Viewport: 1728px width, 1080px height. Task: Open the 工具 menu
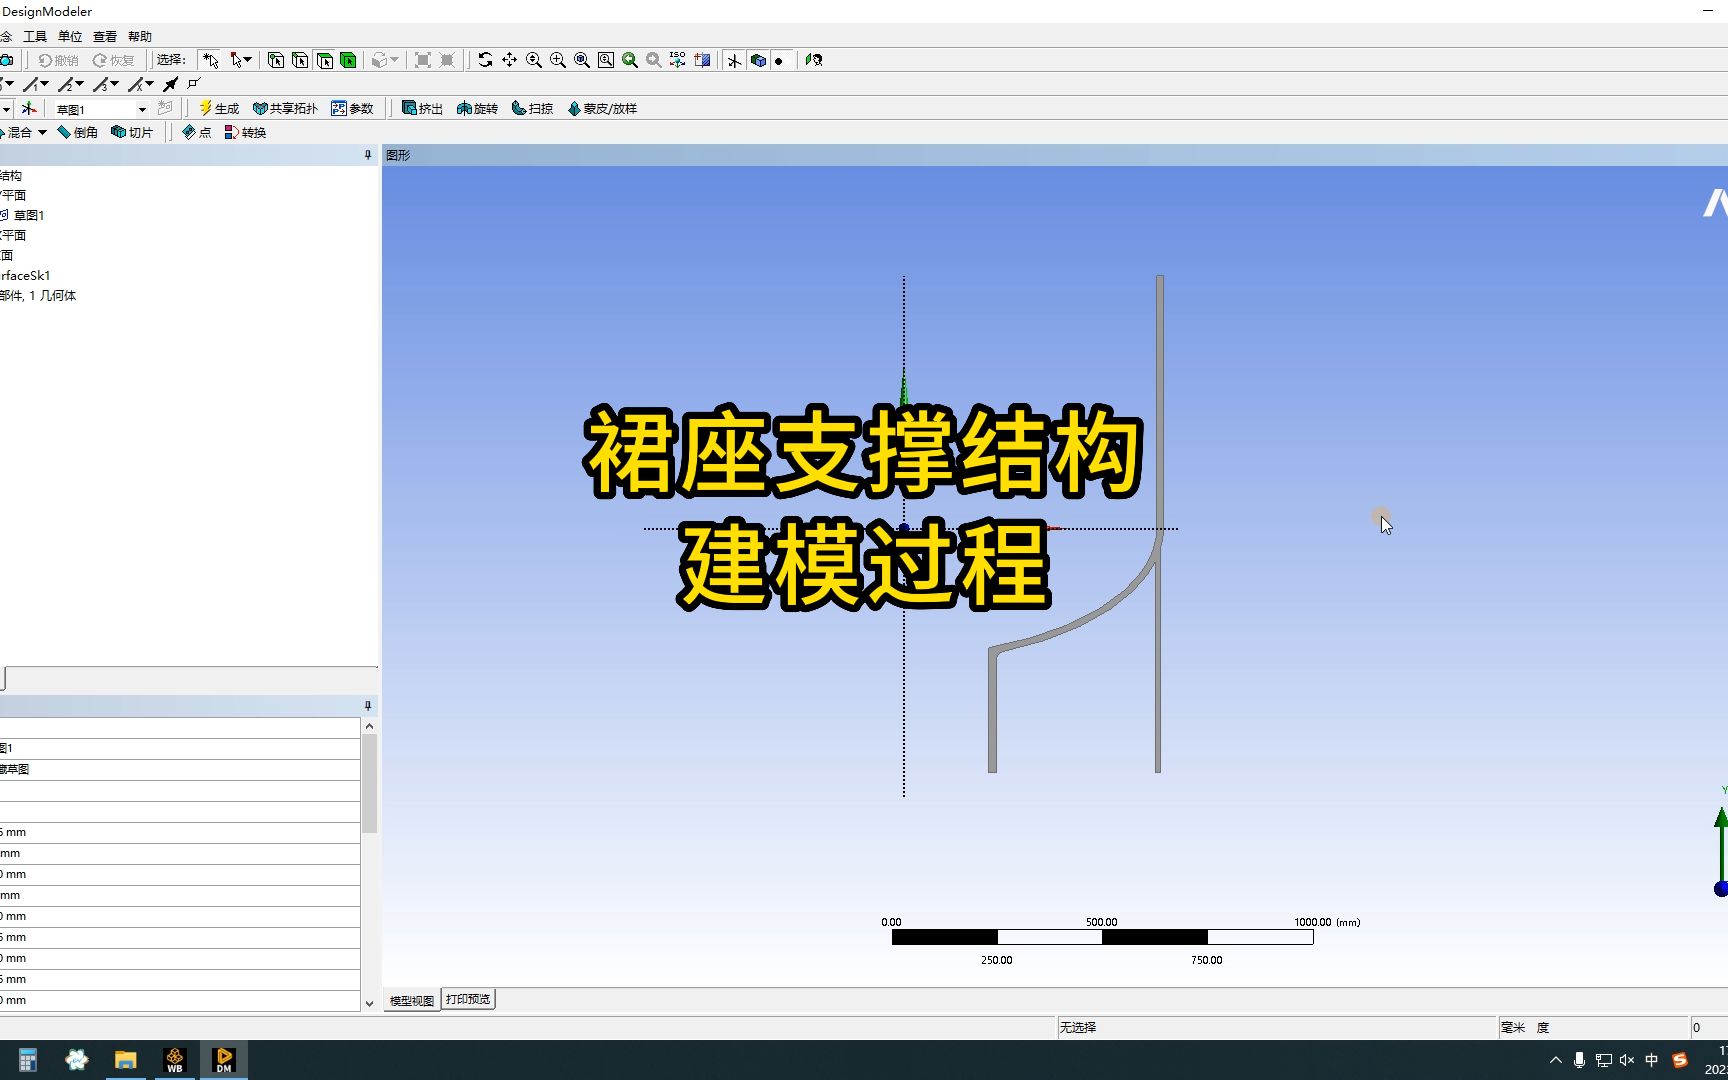[35, 36]
